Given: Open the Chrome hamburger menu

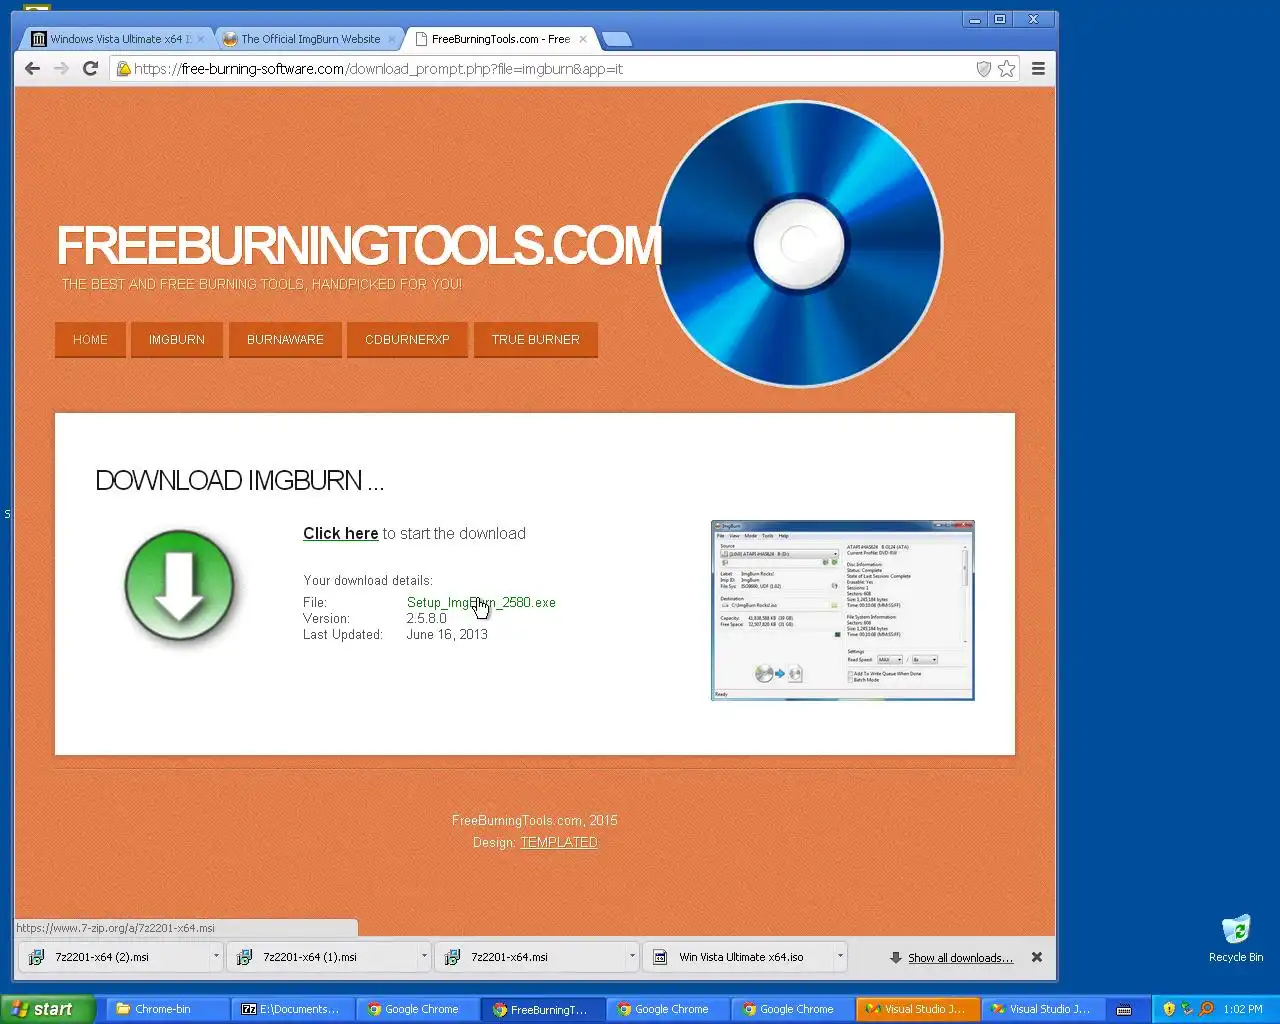Looking at the screenshot, I should [1038, 68].
